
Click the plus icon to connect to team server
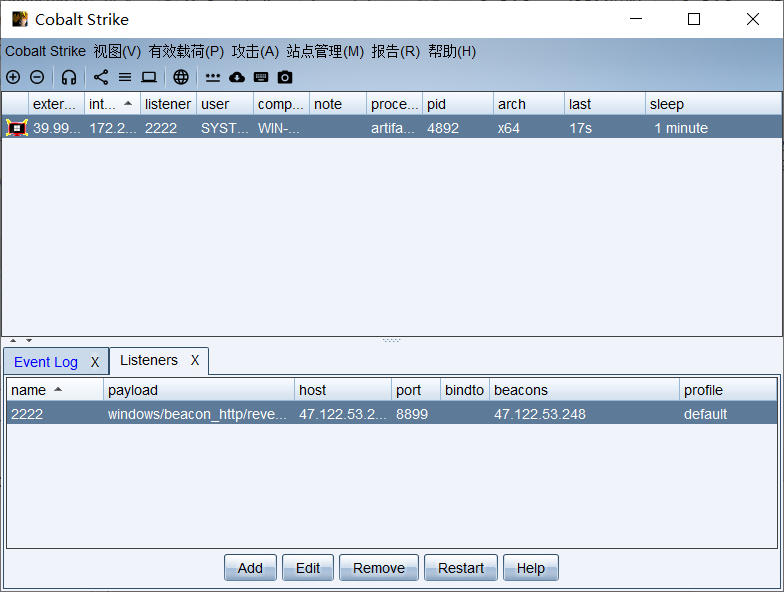[x=13, y=77]
